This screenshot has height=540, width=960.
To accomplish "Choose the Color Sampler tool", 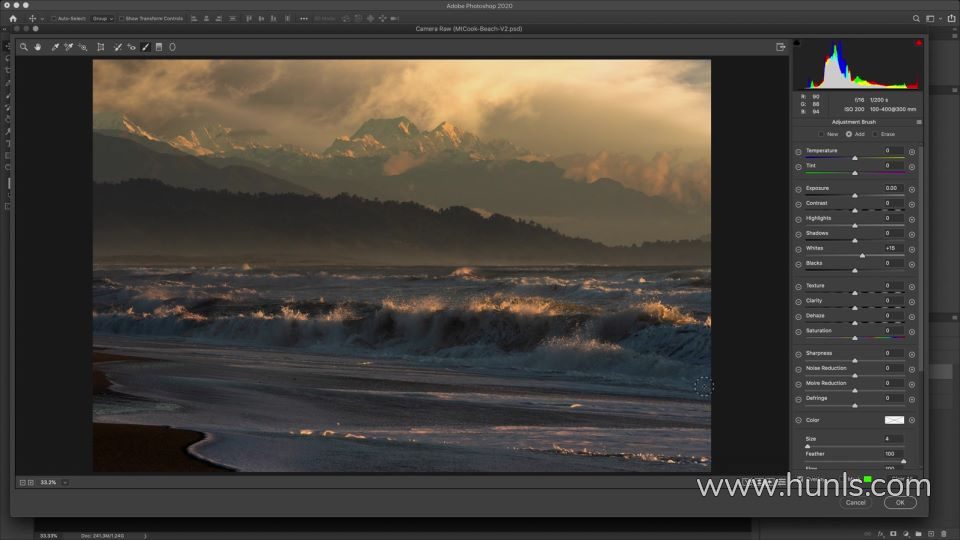I will tap(69, 47).
